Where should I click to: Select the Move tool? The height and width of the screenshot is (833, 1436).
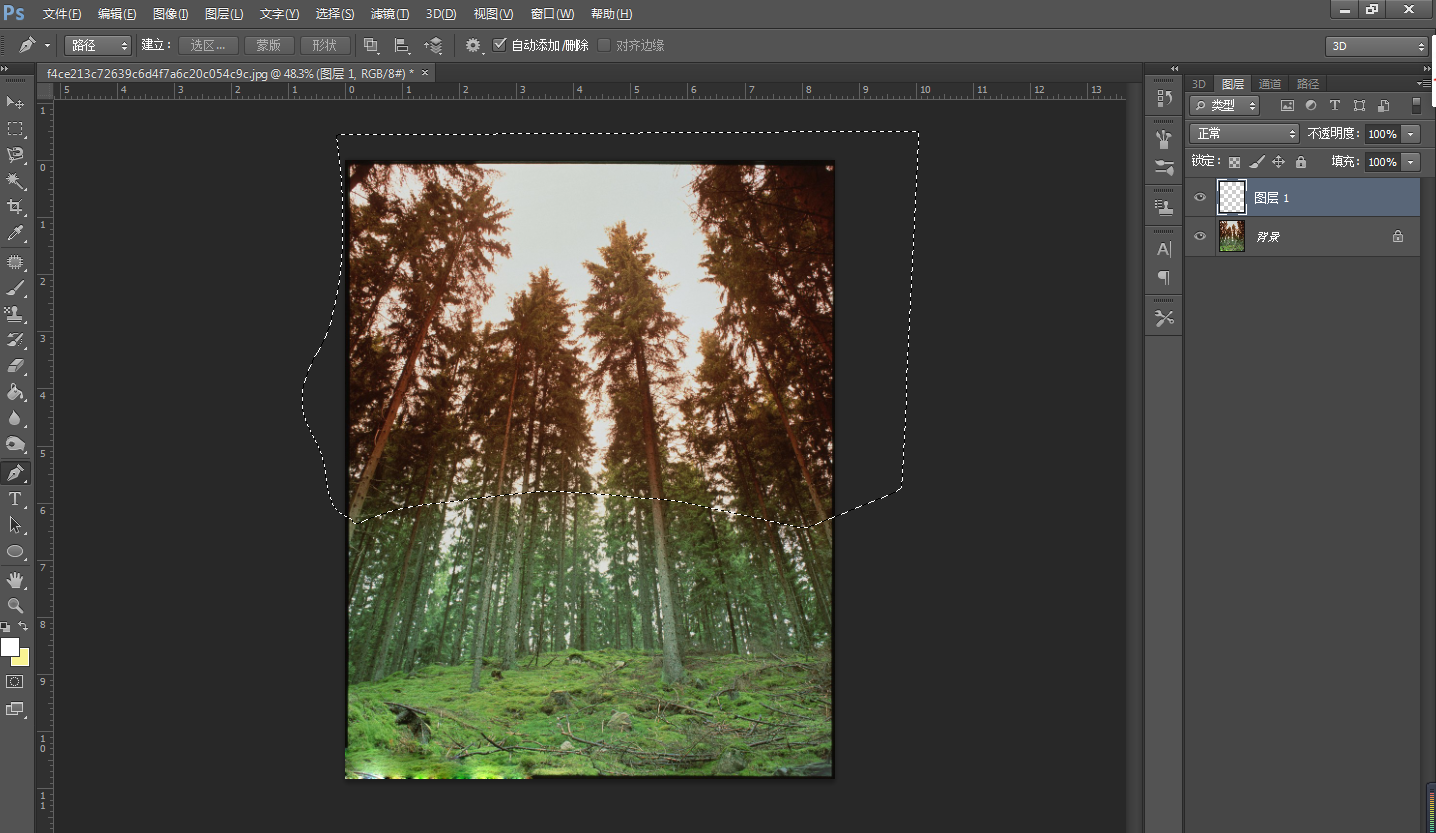pyautogui.click(x=15, y=102)
